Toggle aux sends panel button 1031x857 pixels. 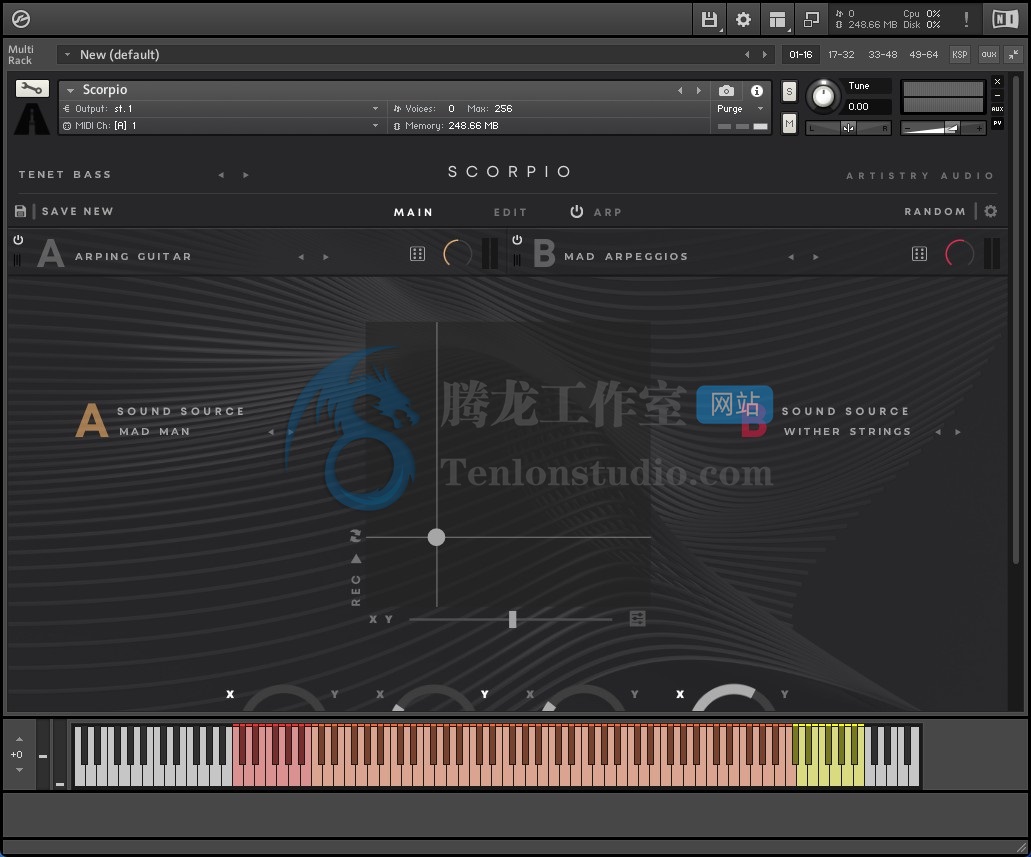pyautogui.click(x=989, y=55)
